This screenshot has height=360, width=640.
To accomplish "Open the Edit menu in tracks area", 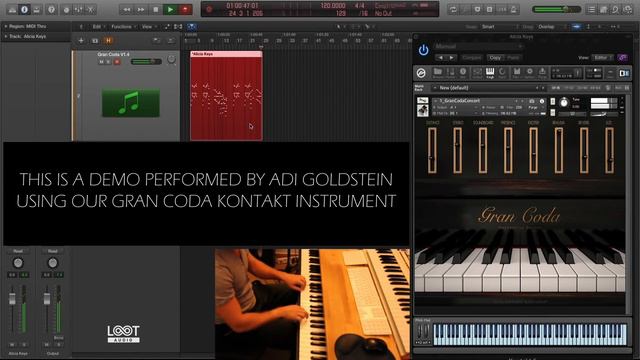I will (98, 27).
